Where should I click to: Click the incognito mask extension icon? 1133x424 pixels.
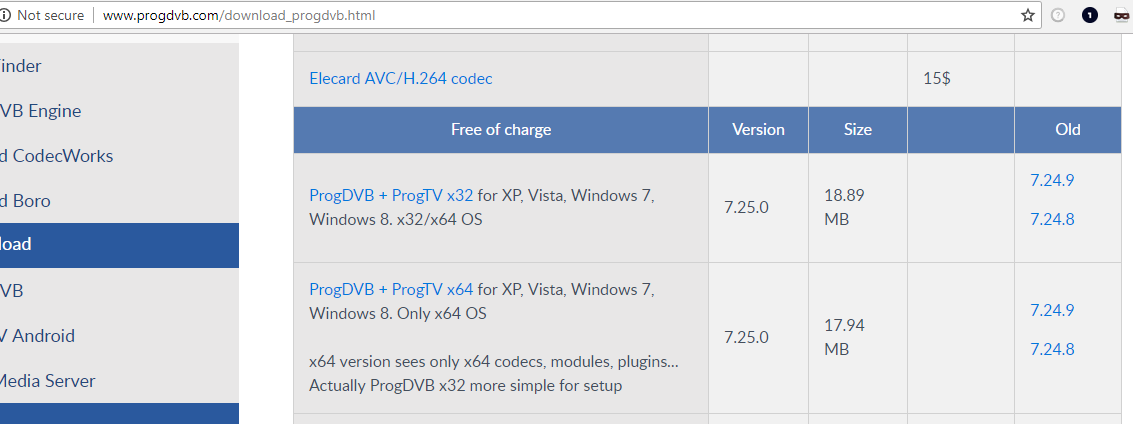coord(1122,15)
